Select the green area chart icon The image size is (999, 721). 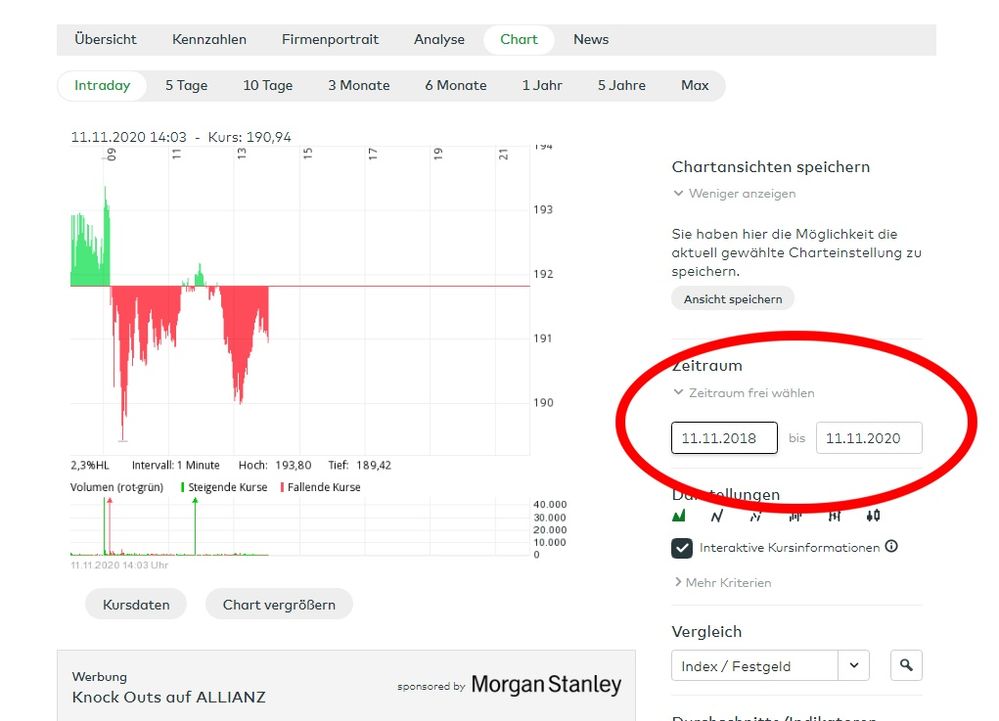tap(679, 516)
